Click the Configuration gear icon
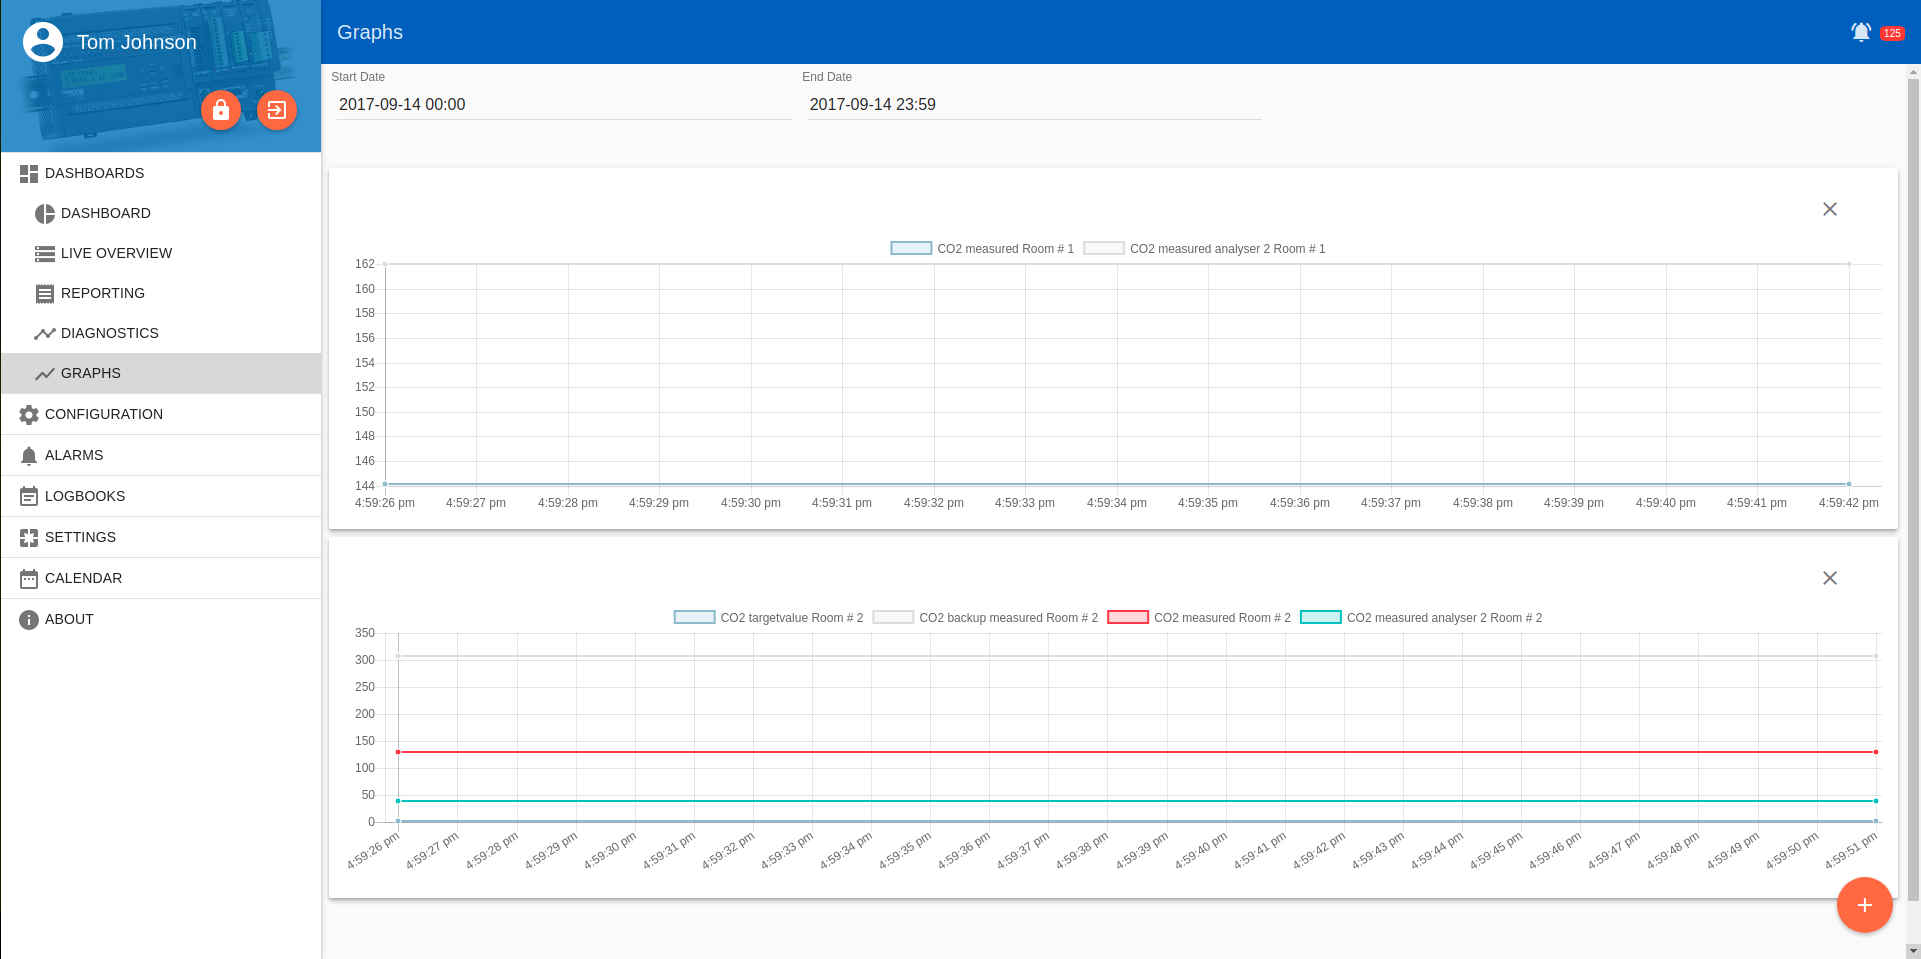The height and width of the screenshot is (959, 1921). (29, 414)
